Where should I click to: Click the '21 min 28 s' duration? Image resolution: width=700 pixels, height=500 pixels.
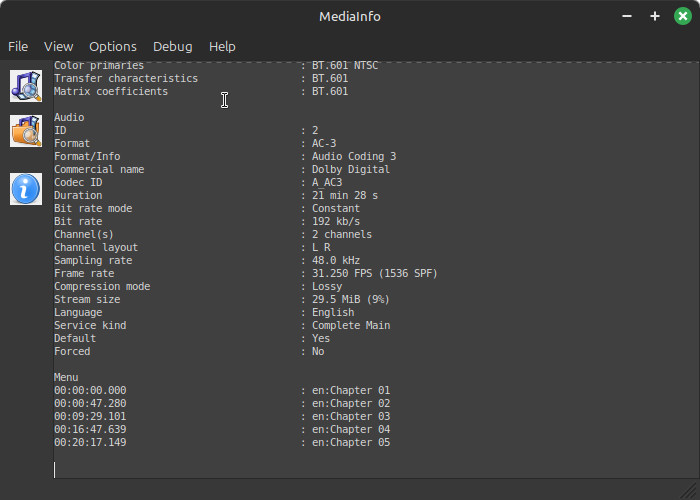345,195
